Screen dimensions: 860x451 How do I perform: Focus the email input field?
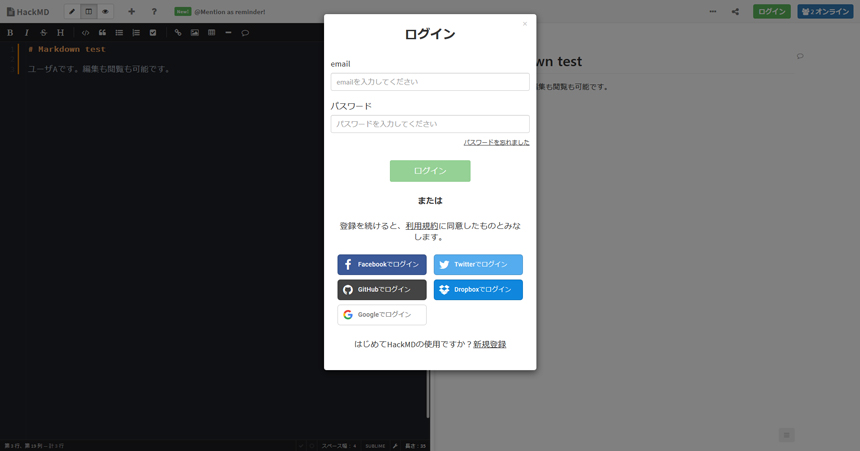pos(430,82)
